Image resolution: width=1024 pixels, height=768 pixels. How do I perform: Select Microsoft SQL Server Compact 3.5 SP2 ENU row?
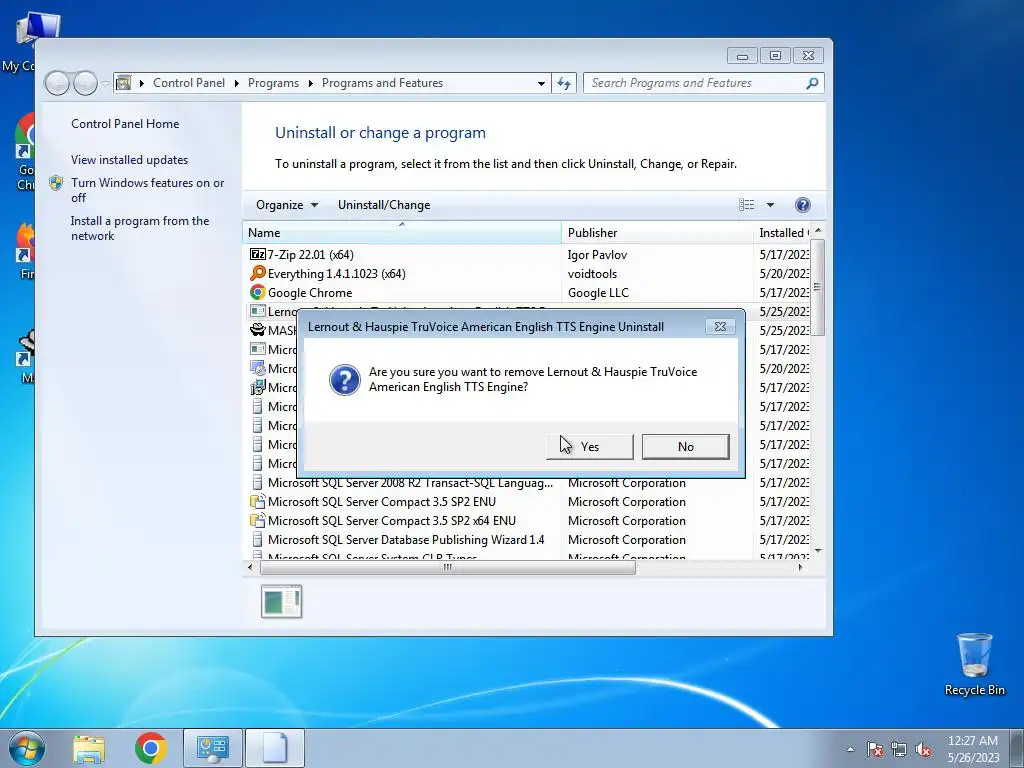[x=526, y=502]
